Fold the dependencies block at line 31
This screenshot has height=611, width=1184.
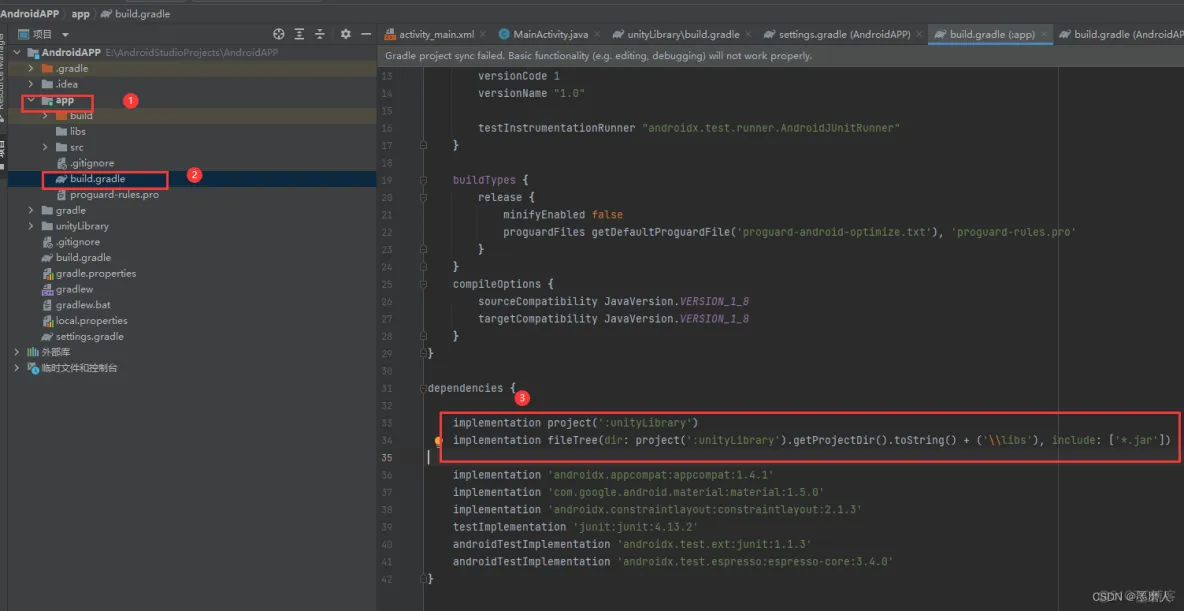(424, 388)
